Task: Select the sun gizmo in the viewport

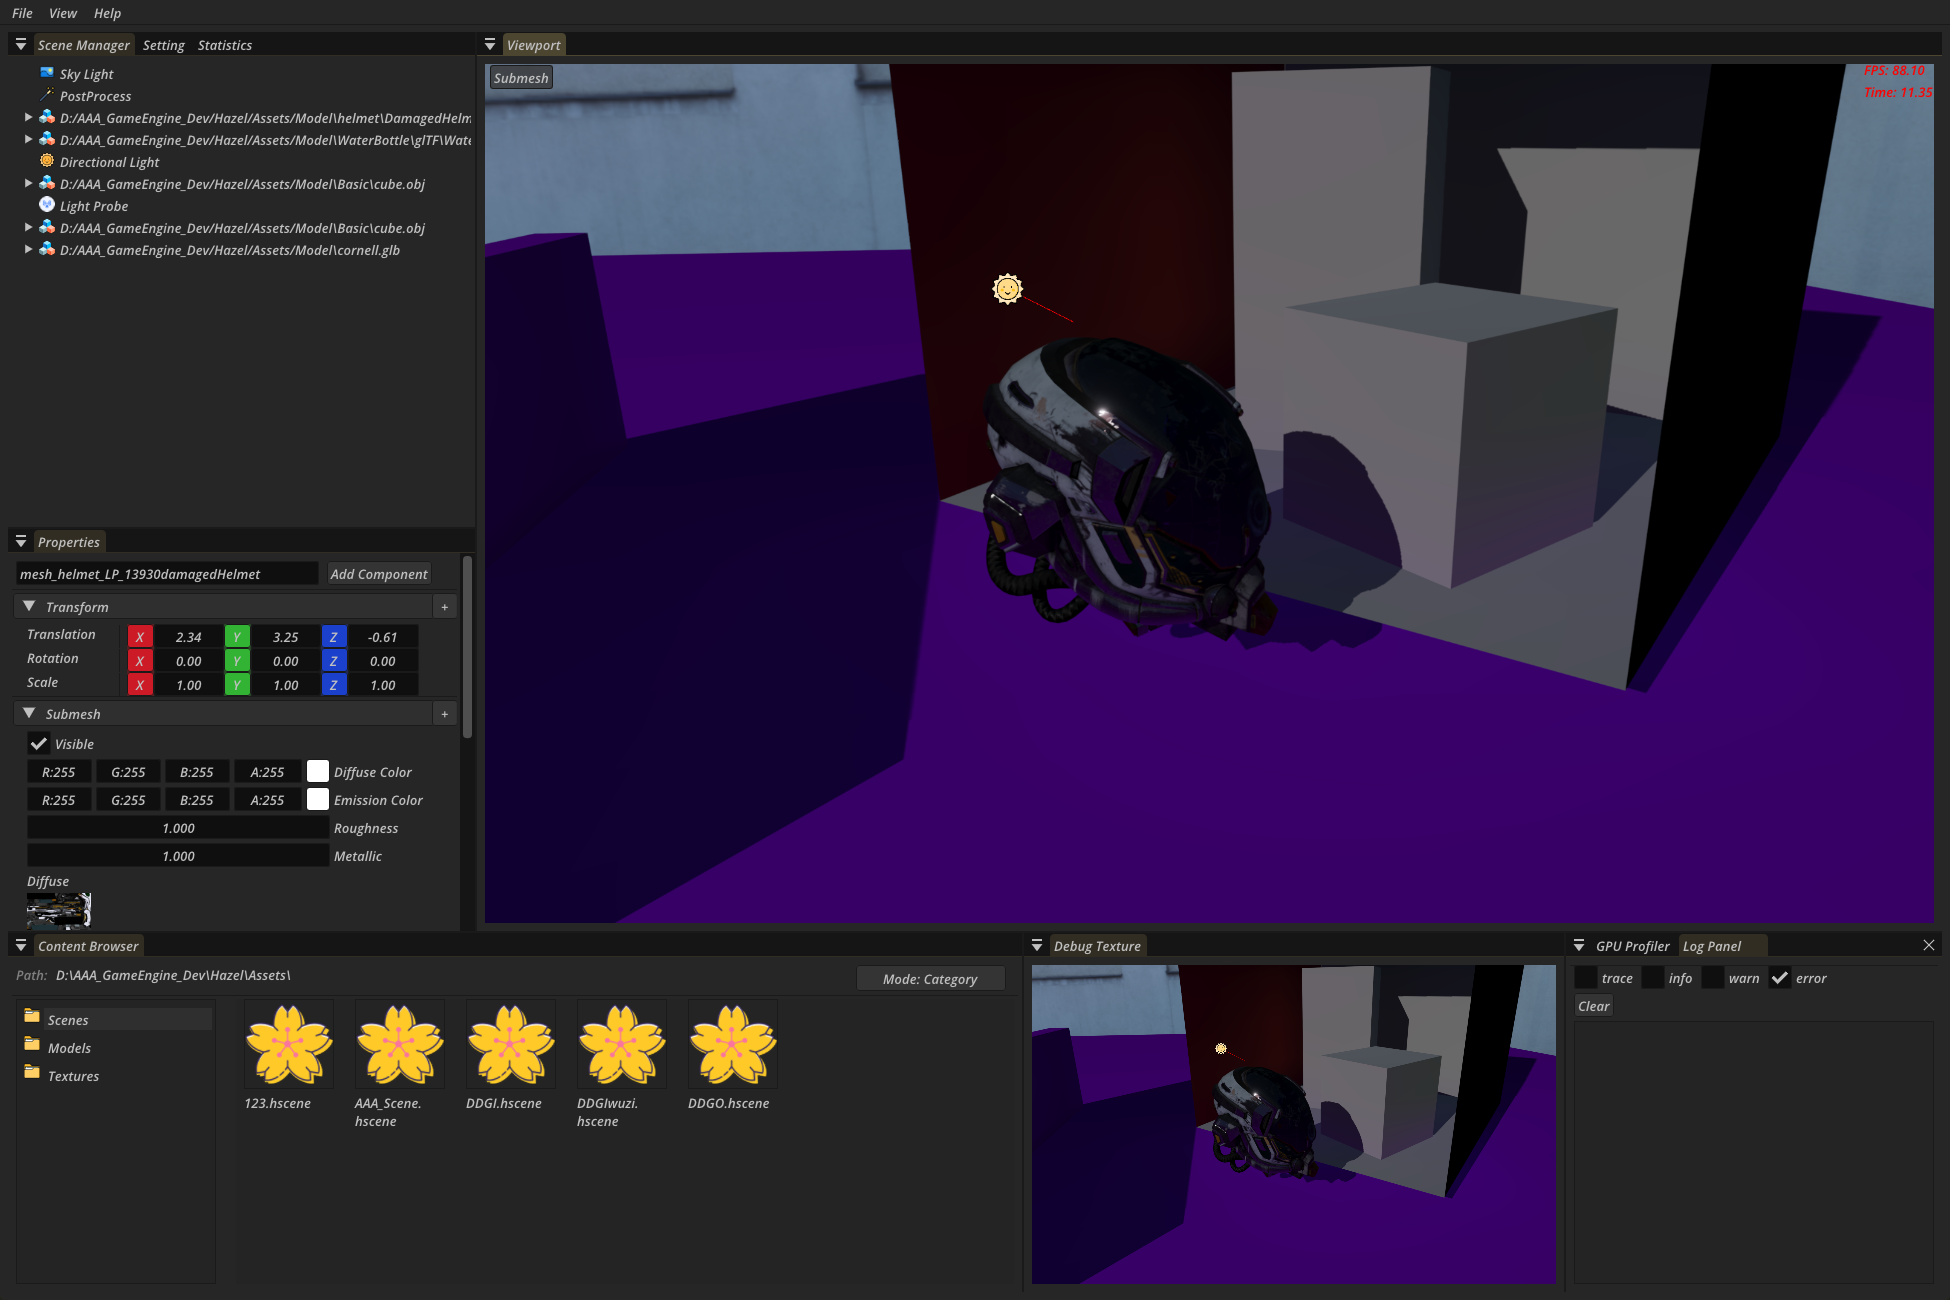Action: 1007,289
